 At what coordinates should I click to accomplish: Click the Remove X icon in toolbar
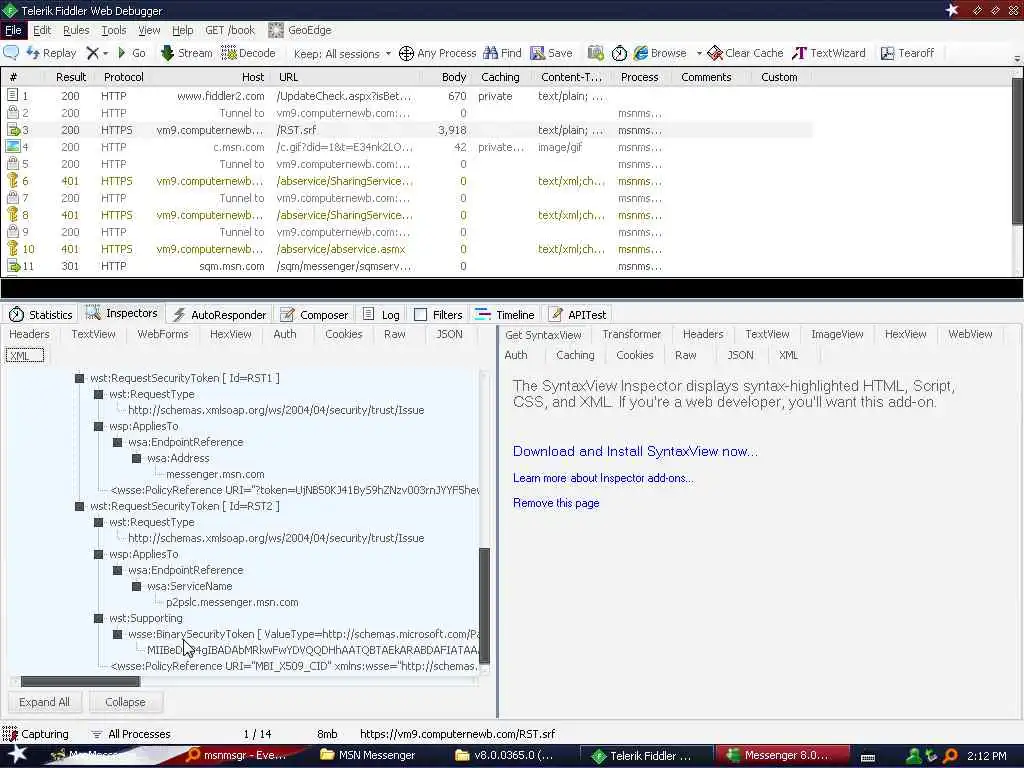tap(92, 53)
